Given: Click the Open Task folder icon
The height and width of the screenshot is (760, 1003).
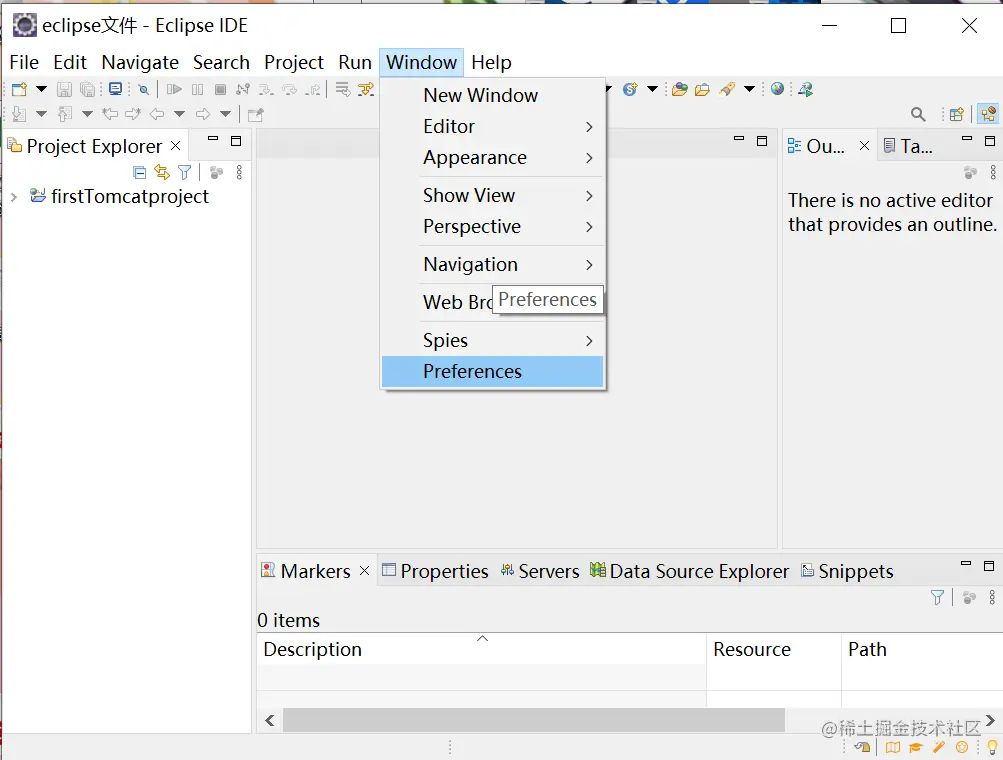Looking at the screenshot, I should [702, 90].
